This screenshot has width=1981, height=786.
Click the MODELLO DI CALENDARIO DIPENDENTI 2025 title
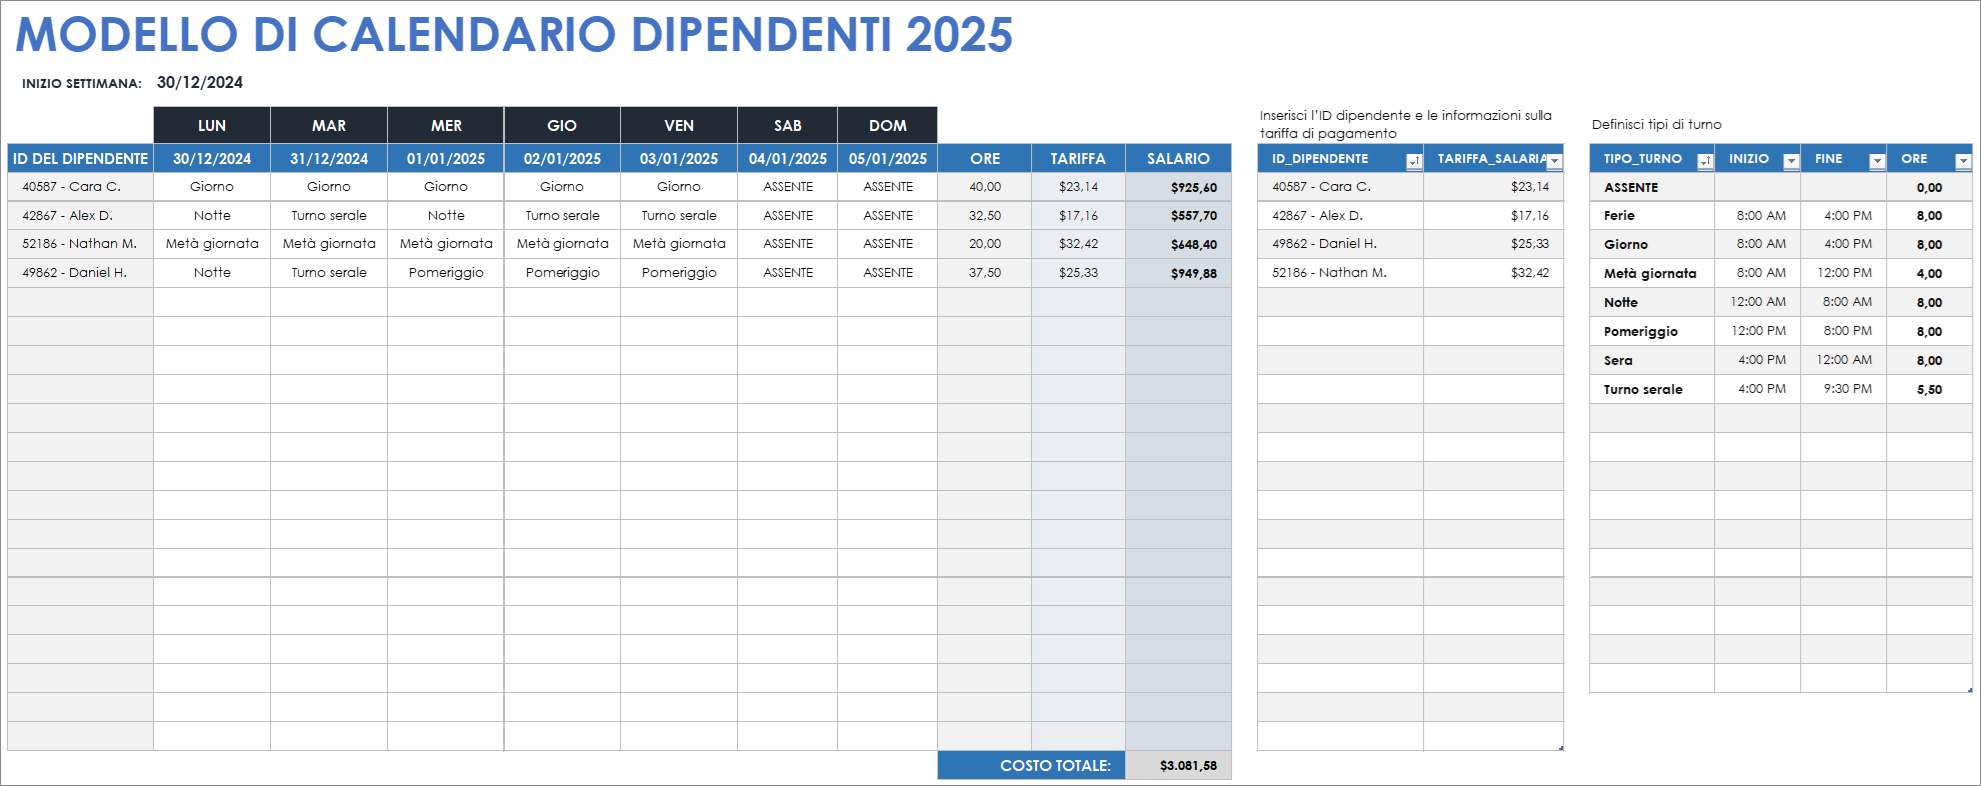(514, 34)
